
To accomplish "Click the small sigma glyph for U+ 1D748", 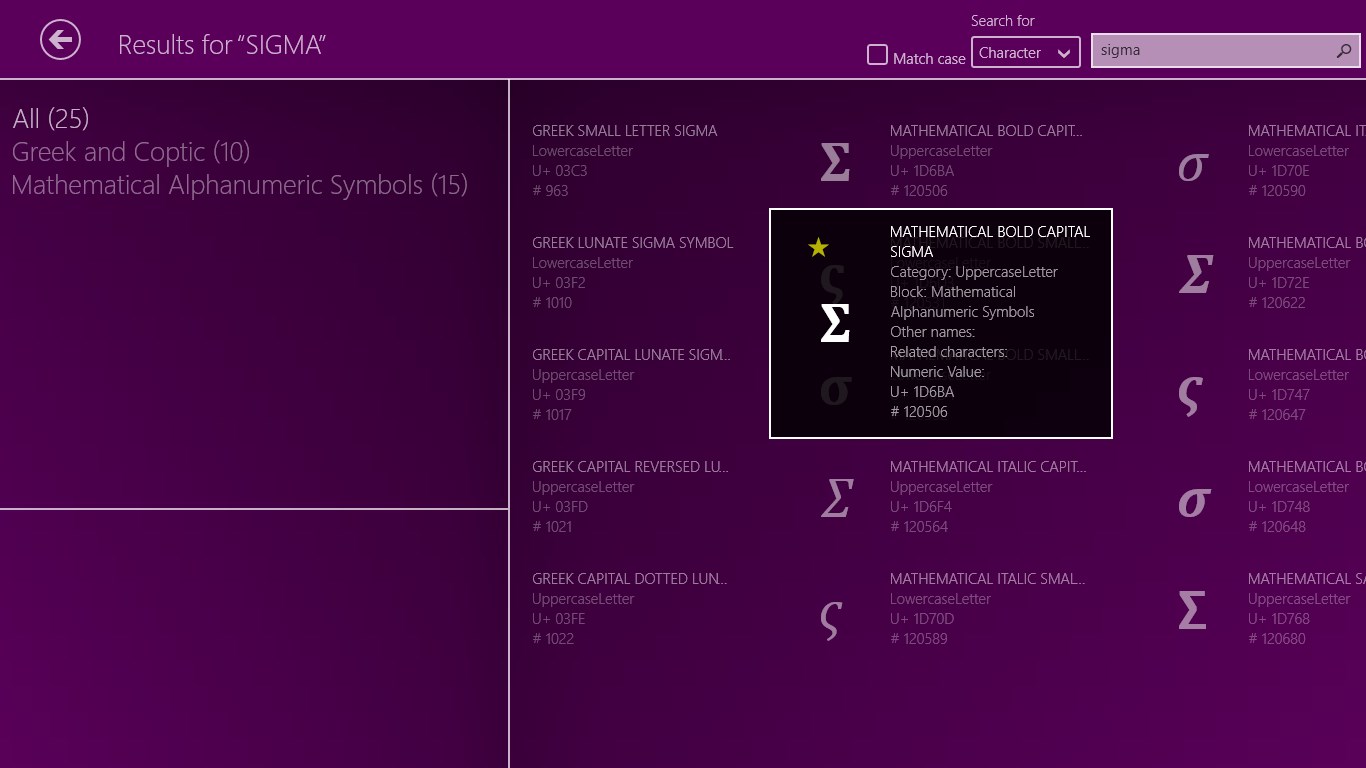I will pos(1193,500).
